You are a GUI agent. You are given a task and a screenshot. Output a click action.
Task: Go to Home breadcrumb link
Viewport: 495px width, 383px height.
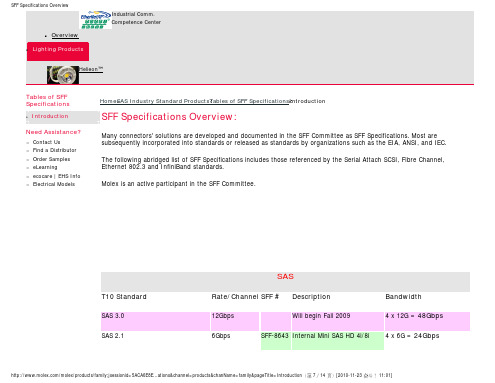click(x=108, y=101)
